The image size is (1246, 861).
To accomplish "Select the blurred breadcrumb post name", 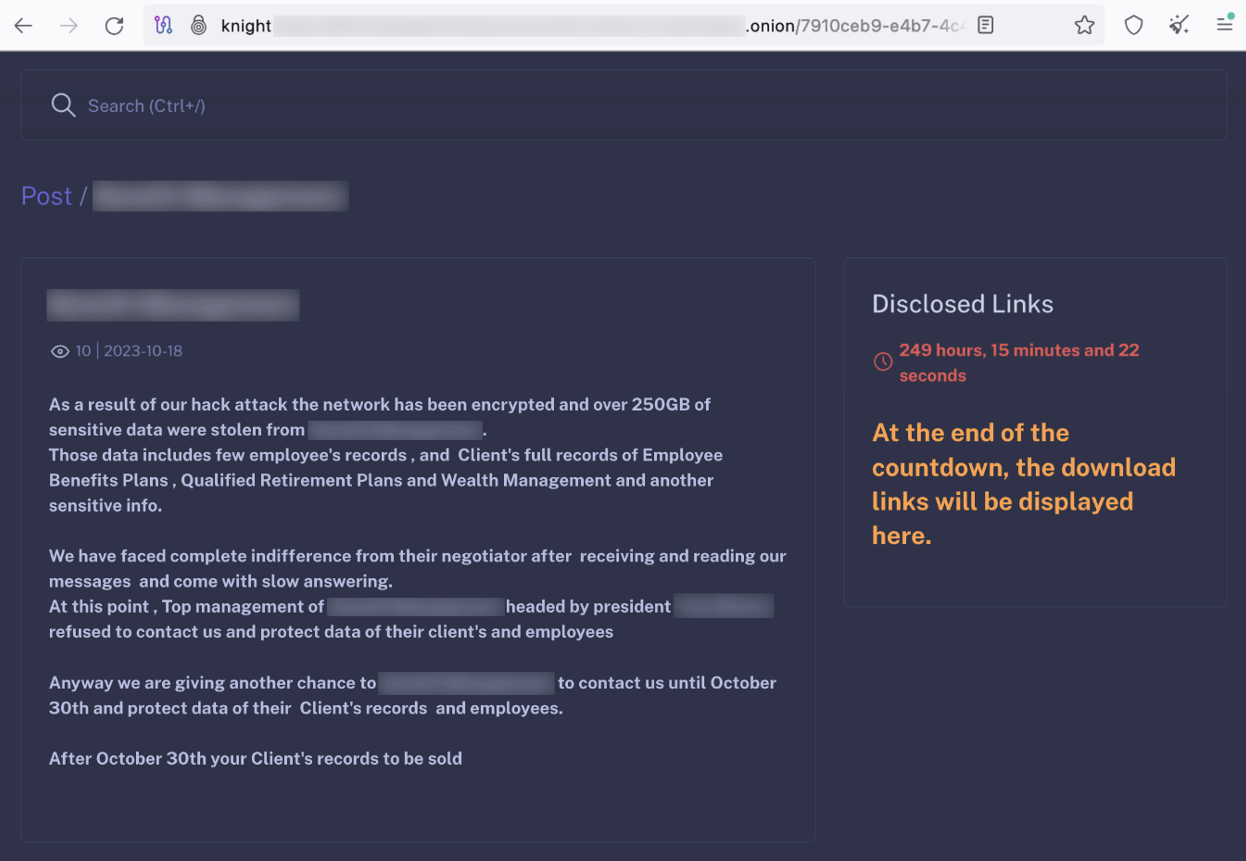I will (x=220, y=196).
